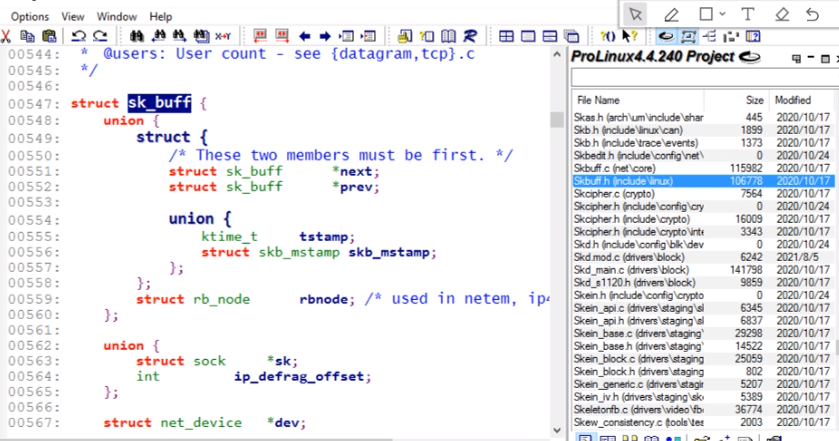
Task: Click the red left-arrow link icon
Action: (260, 36)
